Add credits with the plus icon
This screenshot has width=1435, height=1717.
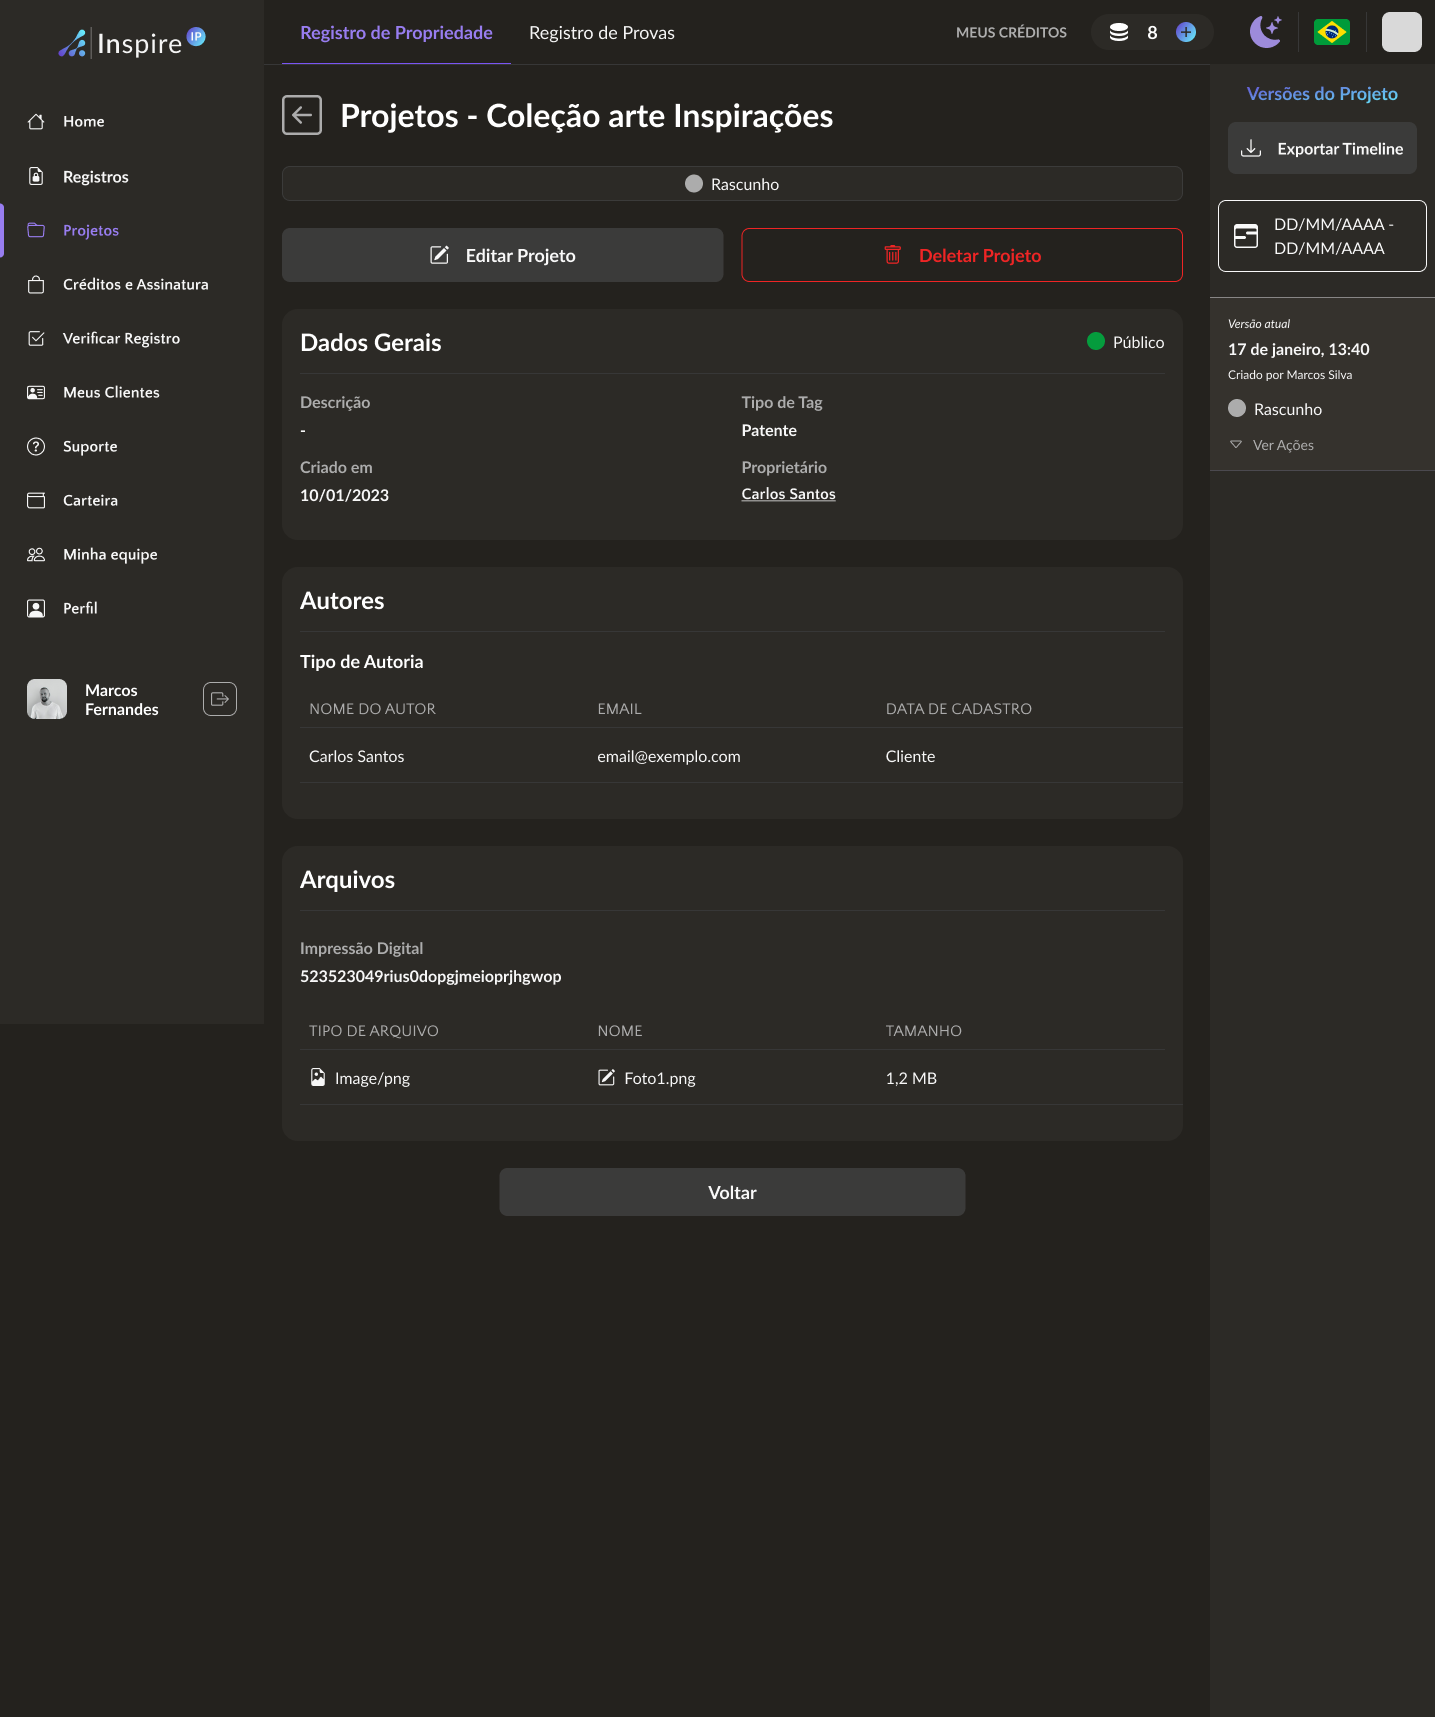1186,32
